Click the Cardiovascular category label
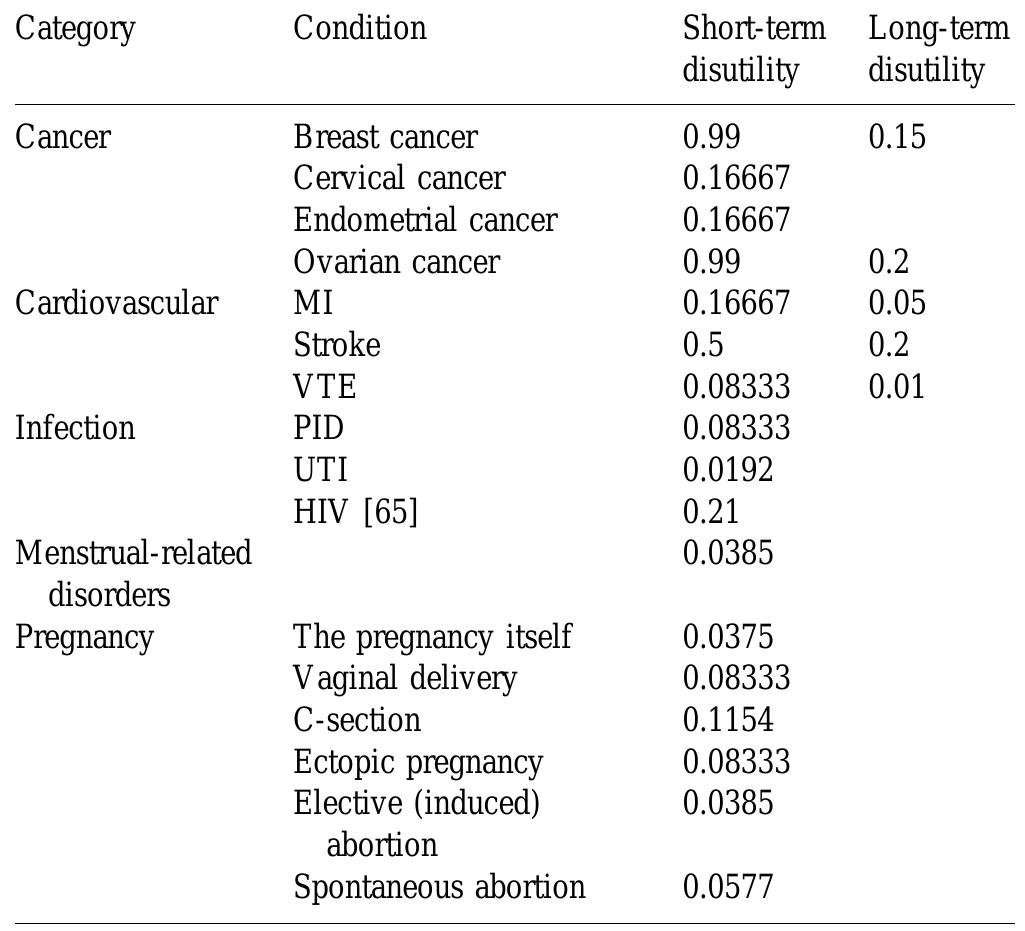The width and height of the screenshot is (1025, 931). (x=116, y=303)
